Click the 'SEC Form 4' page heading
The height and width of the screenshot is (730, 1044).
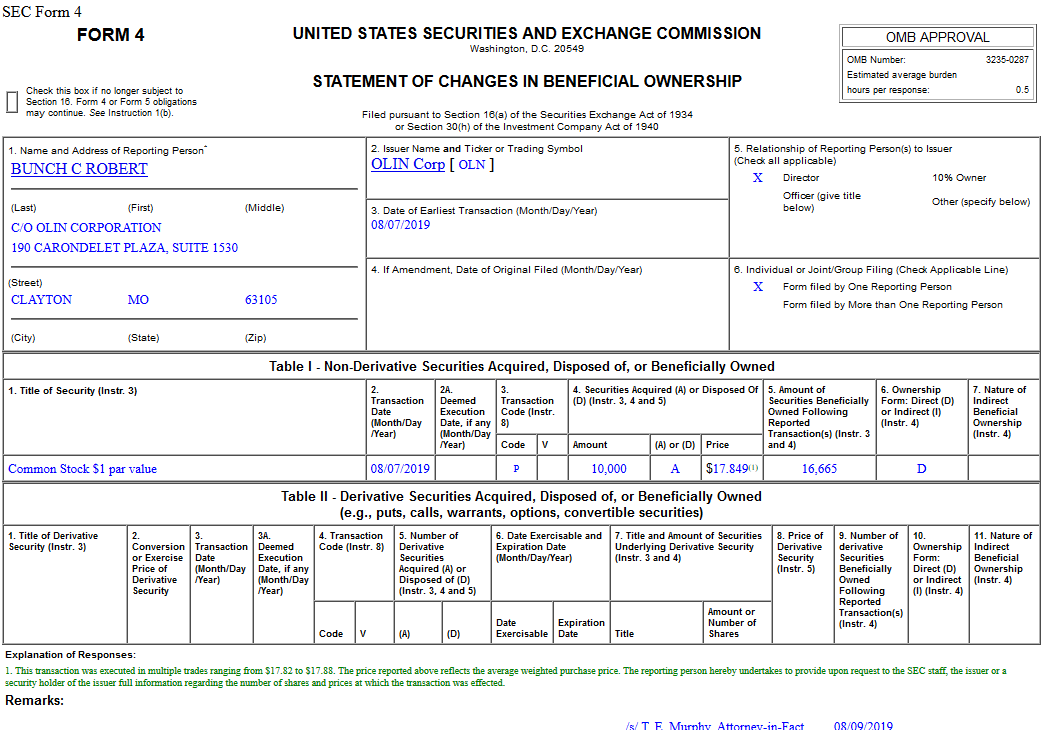pos(42,12)
